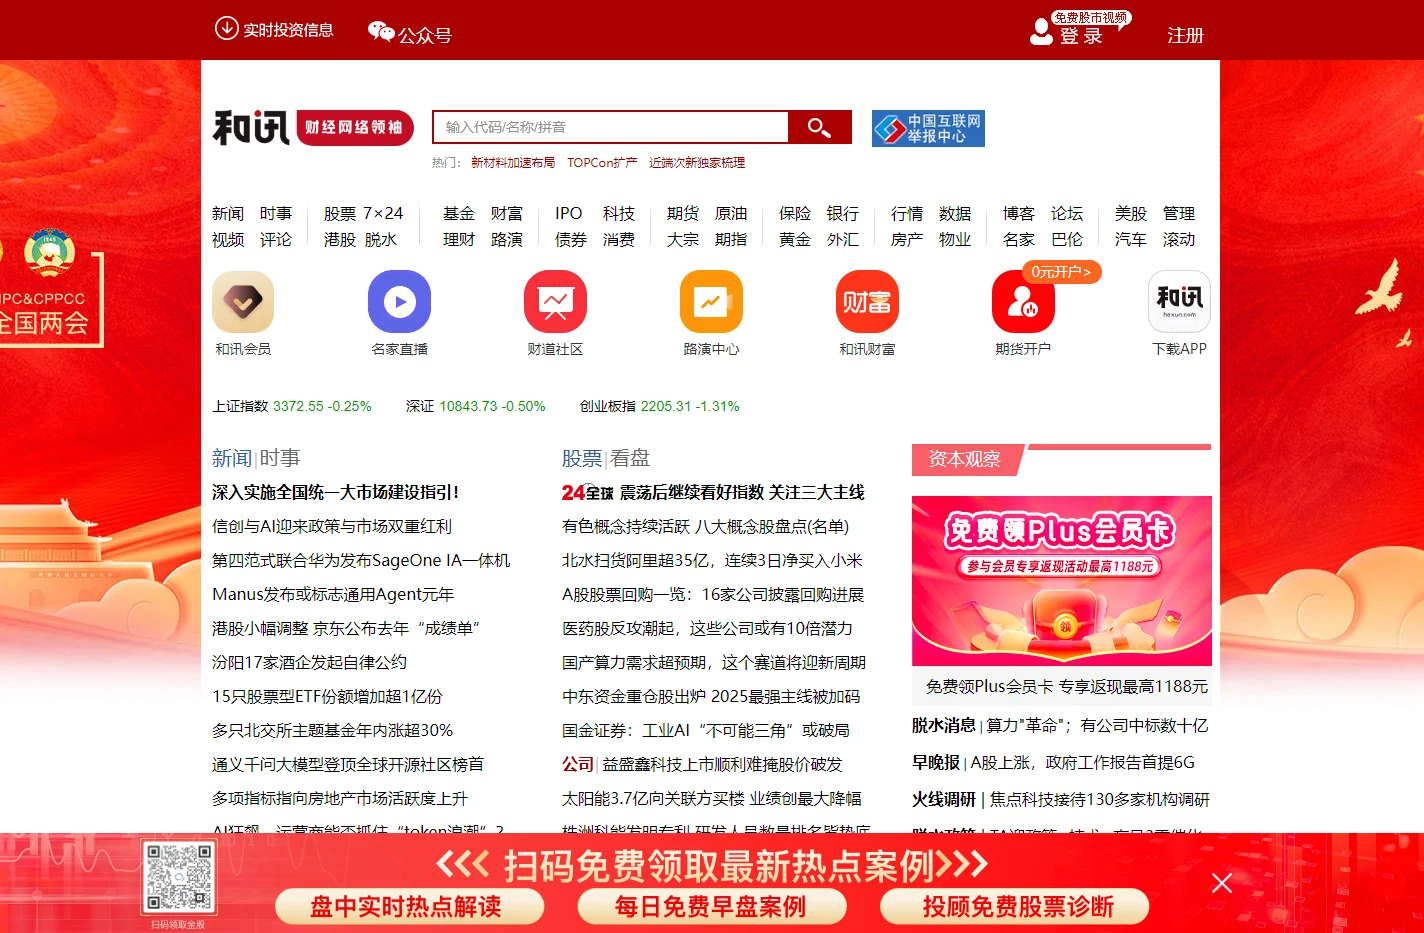This screenshot has height=933, width=1424.
Task: Open the IPO navigation link
Action: point(569,213)
